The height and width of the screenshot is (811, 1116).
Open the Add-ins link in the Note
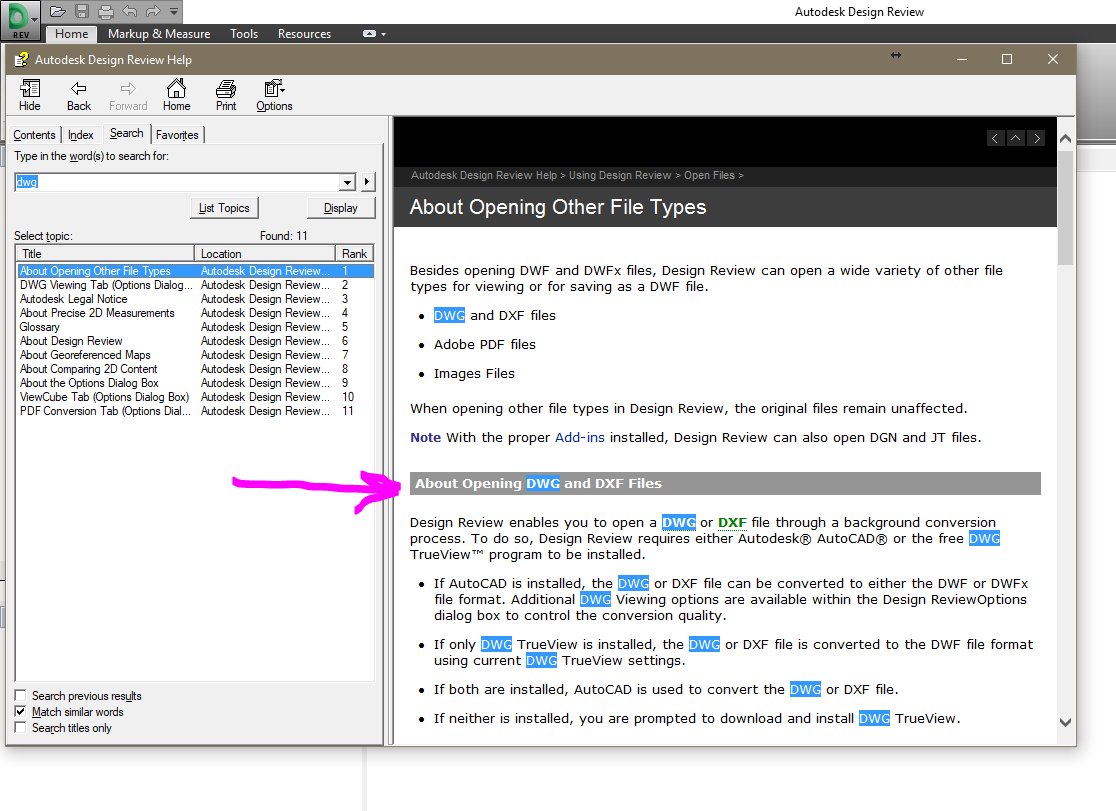[x=579, y=437]
